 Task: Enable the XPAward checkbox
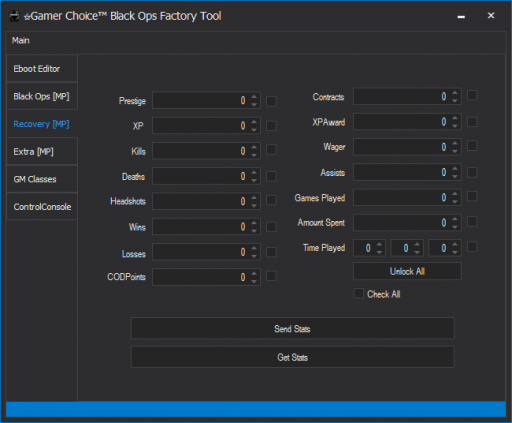pos(472,122)
